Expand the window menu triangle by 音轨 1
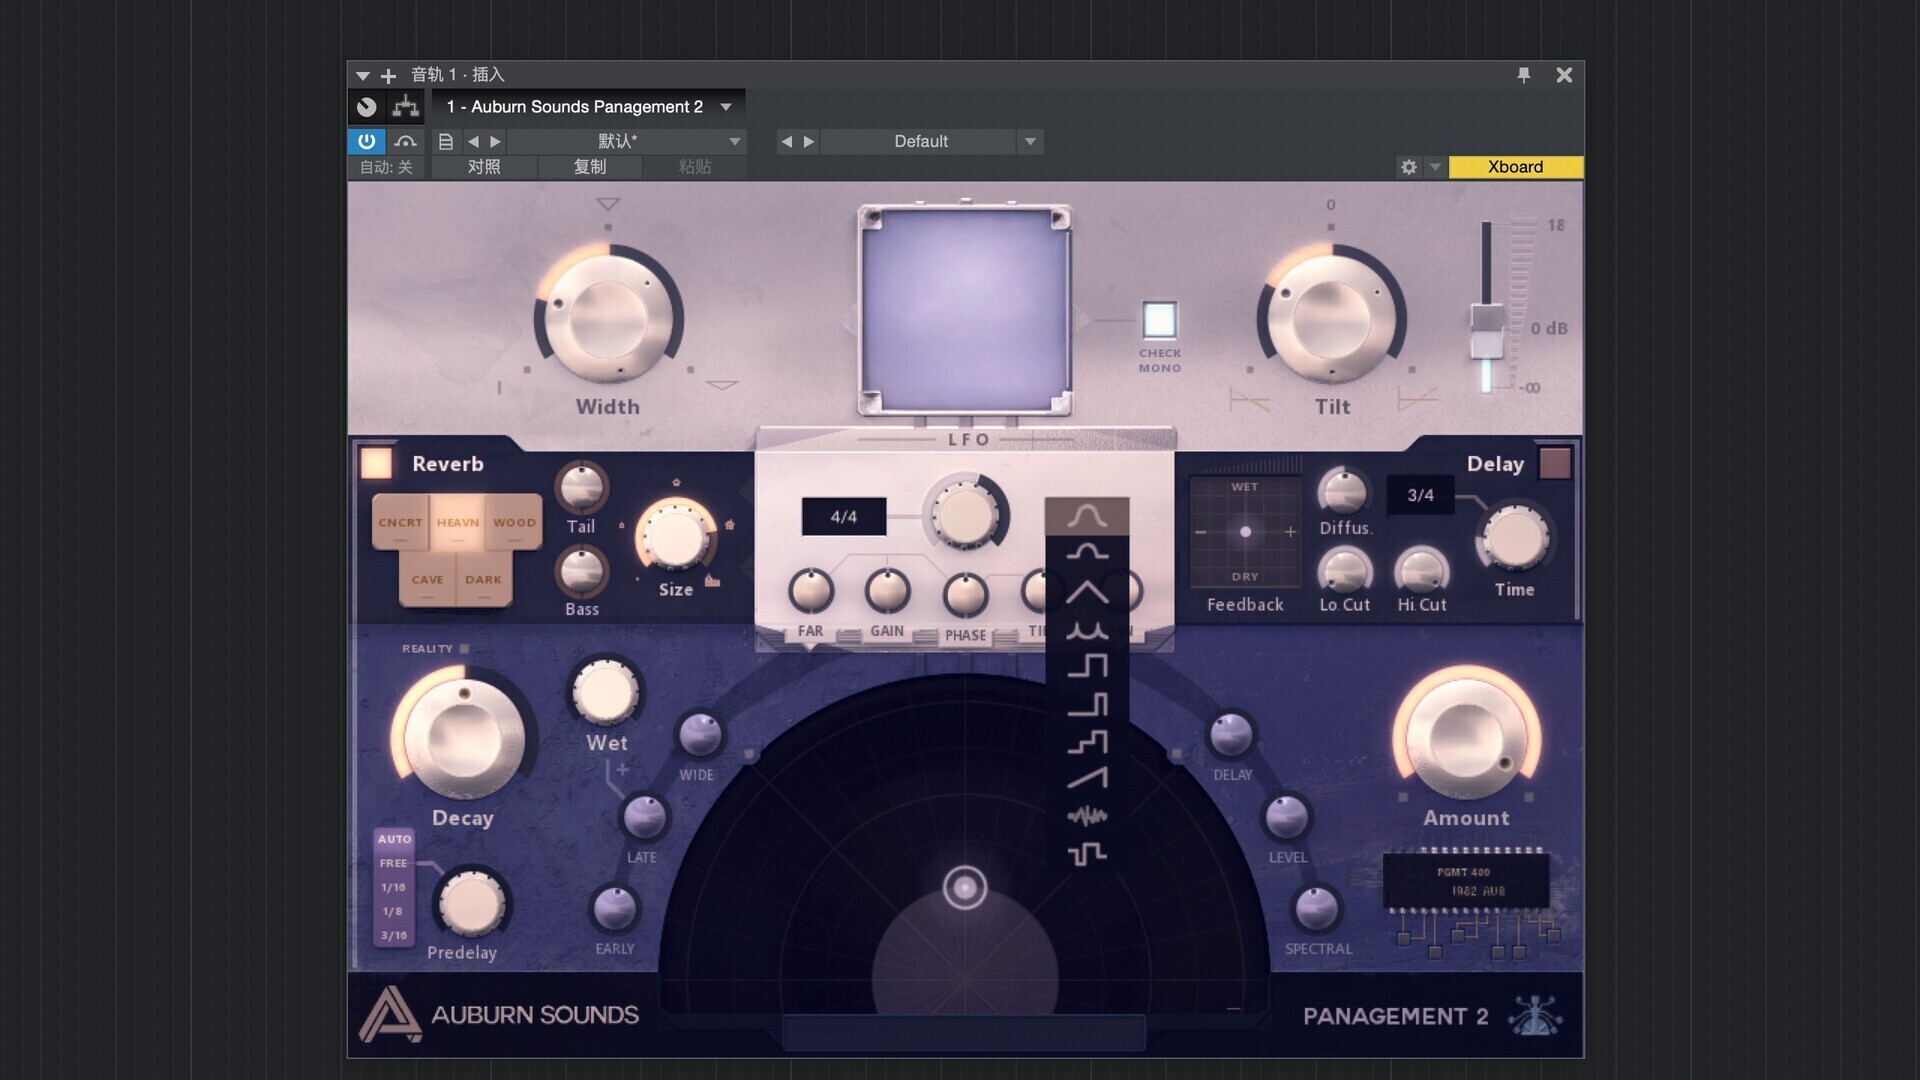This screenshot has height=1080, width=1920. [x=363, y=76]
